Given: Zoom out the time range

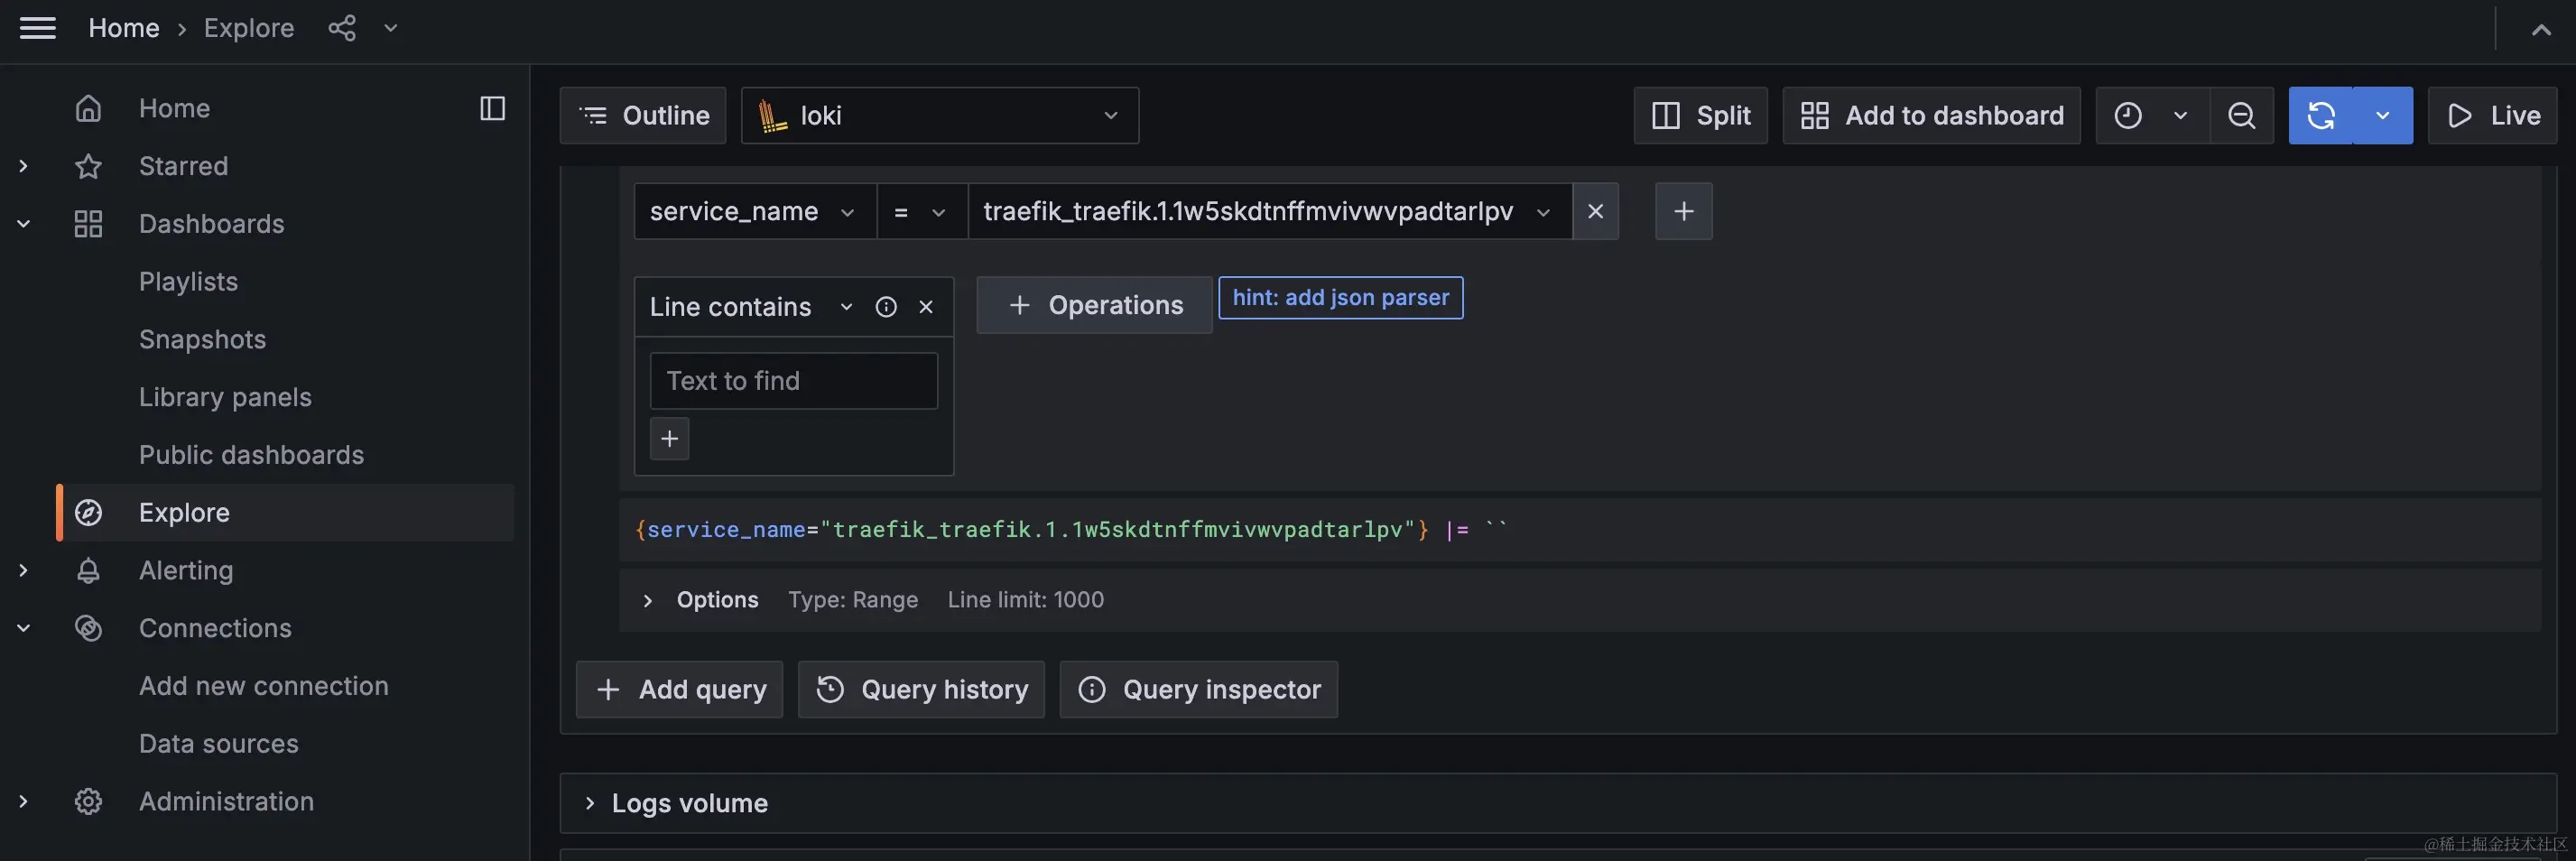Looking at the screenshot, I should (2241, 116).
